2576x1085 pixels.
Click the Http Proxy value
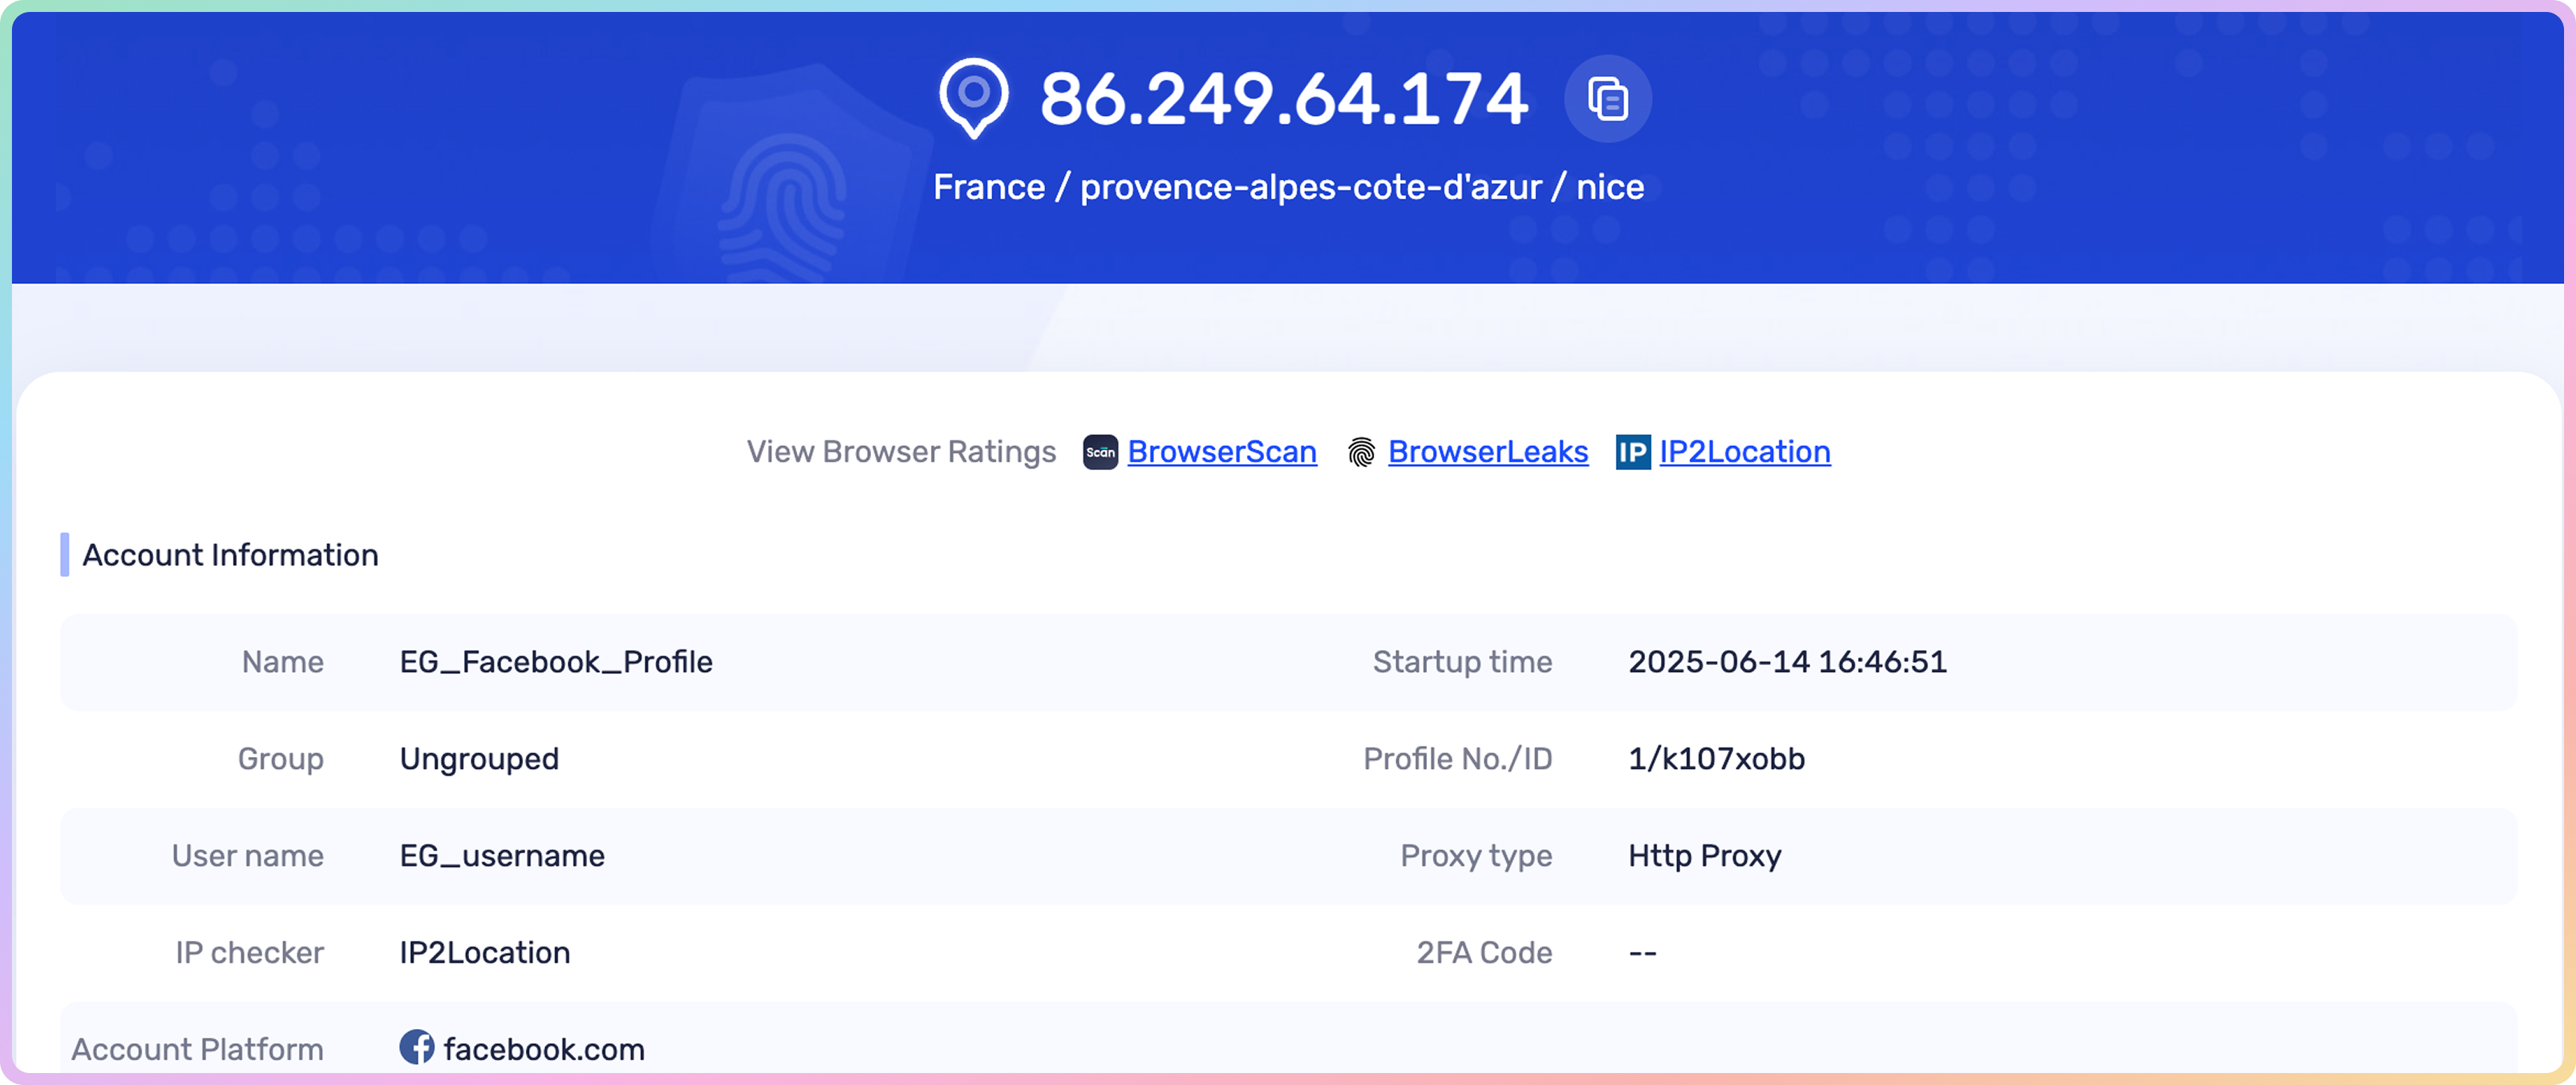coord(1705,856)
